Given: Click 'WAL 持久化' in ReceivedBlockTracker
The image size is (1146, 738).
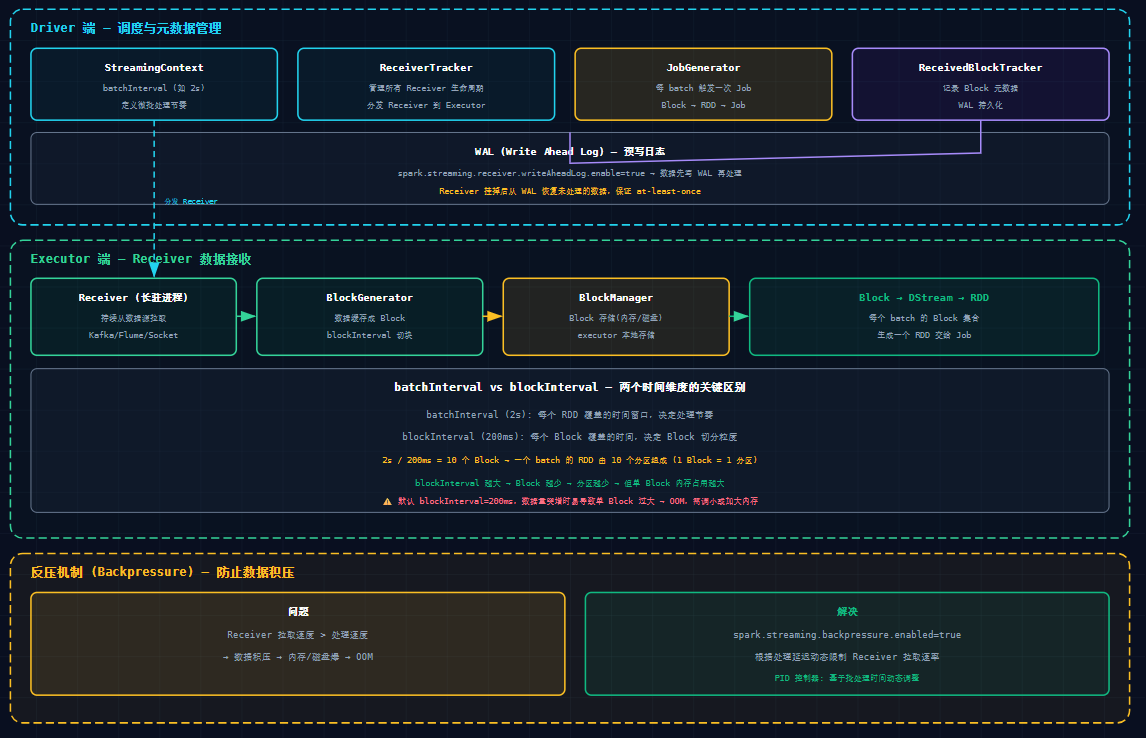Looking at the screenshot, I should tap(980, 105).
